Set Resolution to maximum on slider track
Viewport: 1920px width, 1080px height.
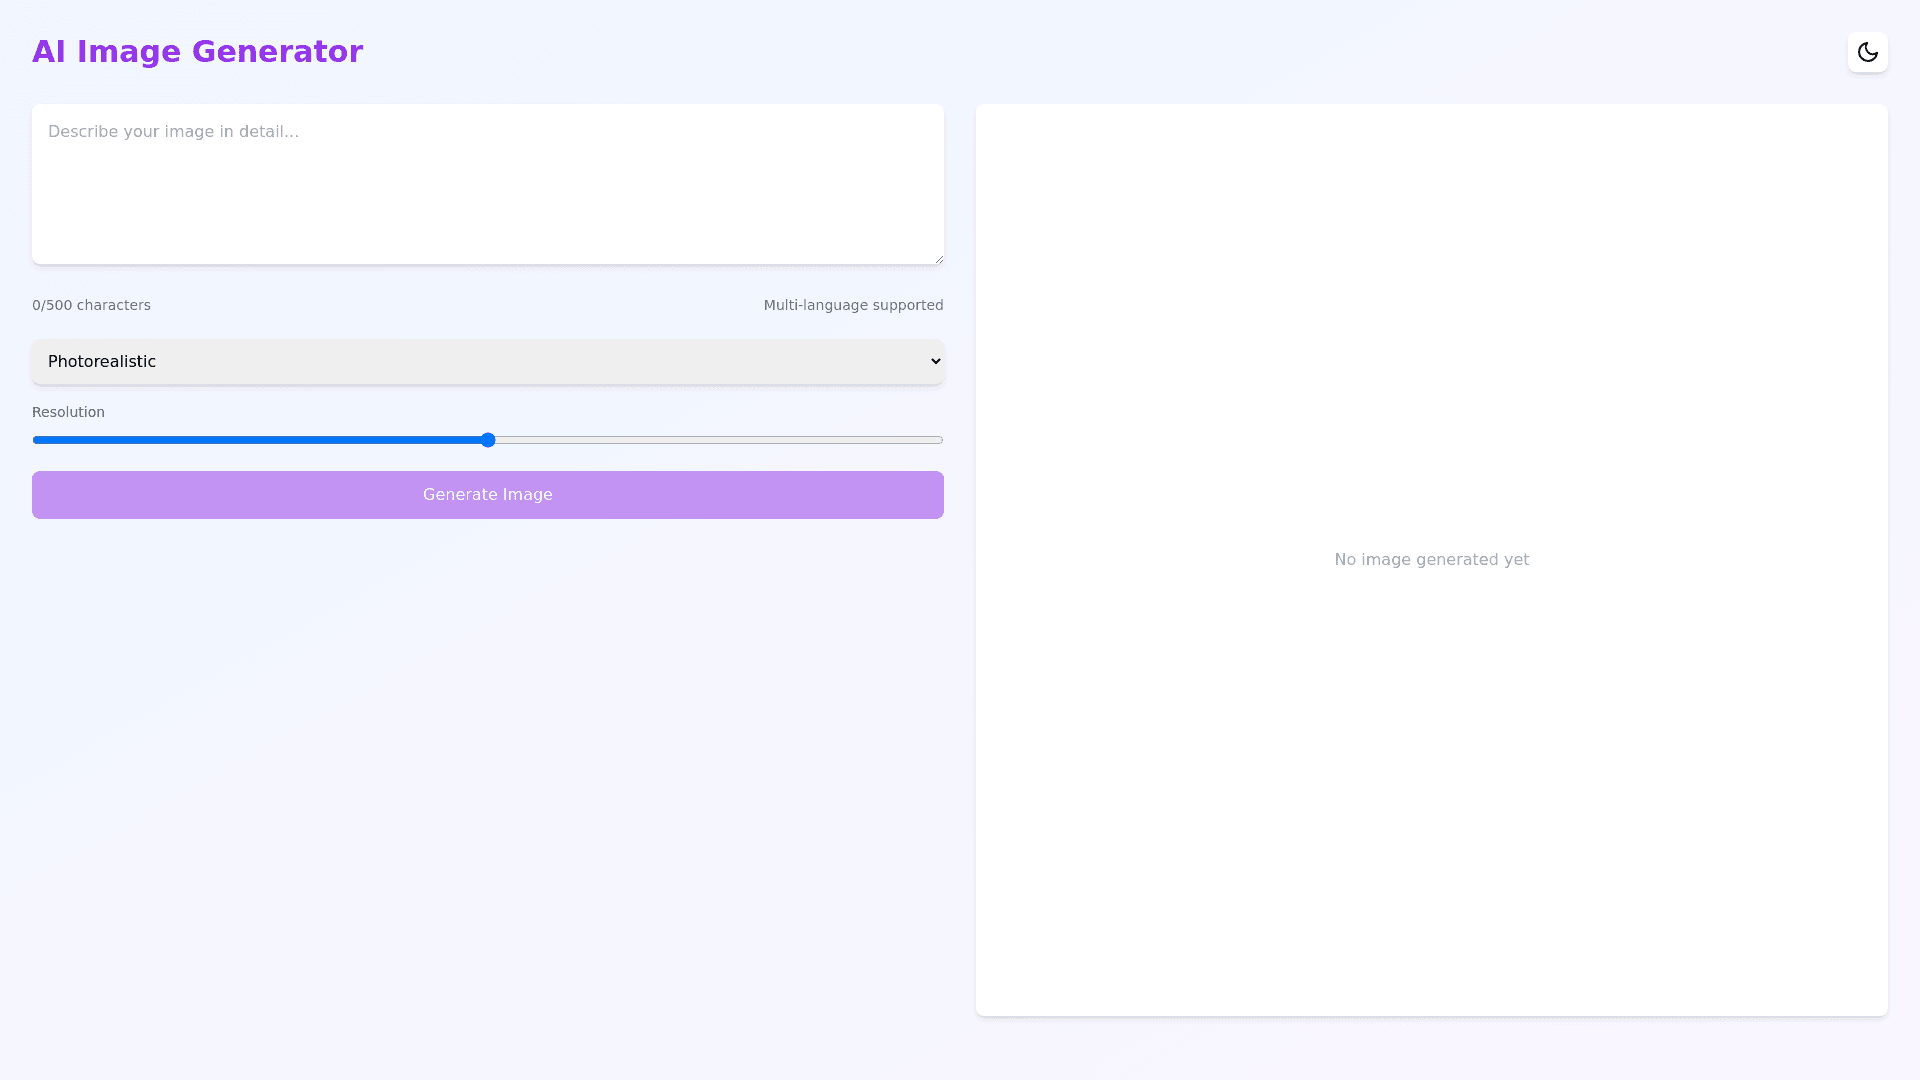(x=940, y=440)
